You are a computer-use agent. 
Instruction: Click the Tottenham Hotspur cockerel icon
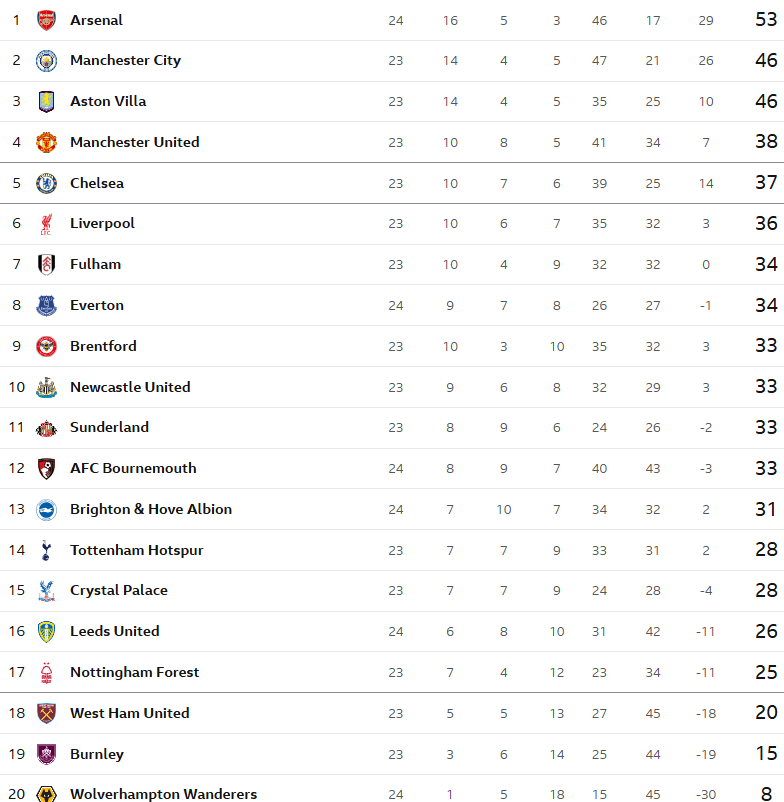(46, 550)
